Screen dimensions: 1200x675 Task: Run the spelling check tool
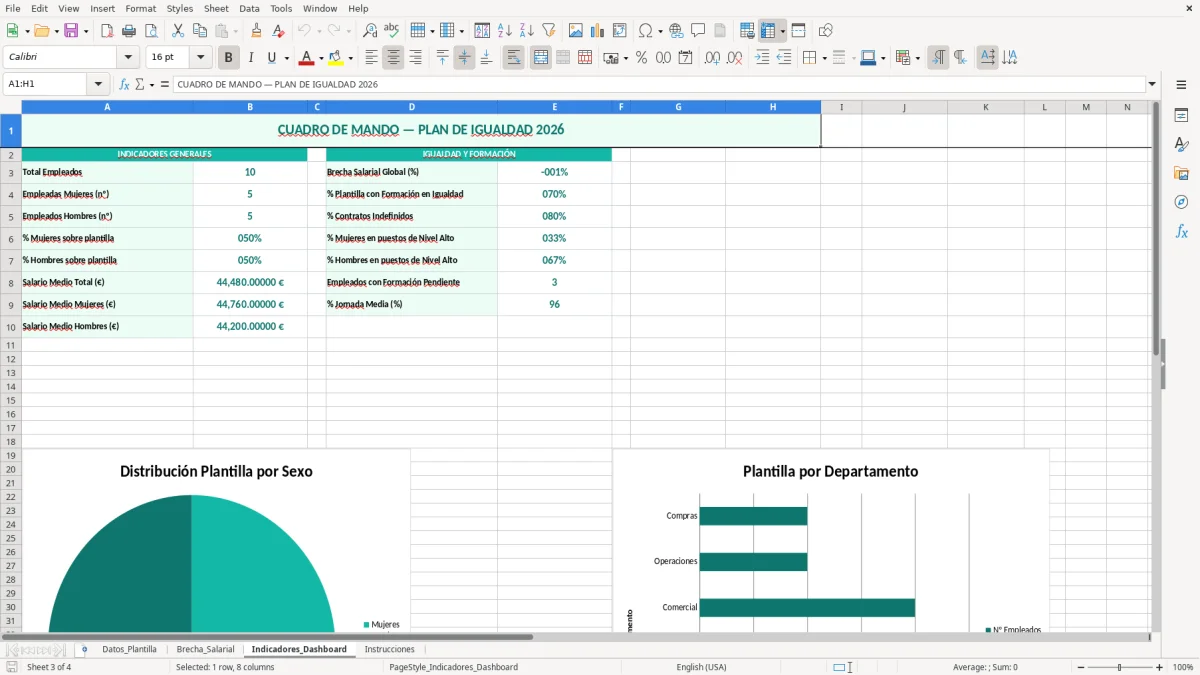pos(392,31)
